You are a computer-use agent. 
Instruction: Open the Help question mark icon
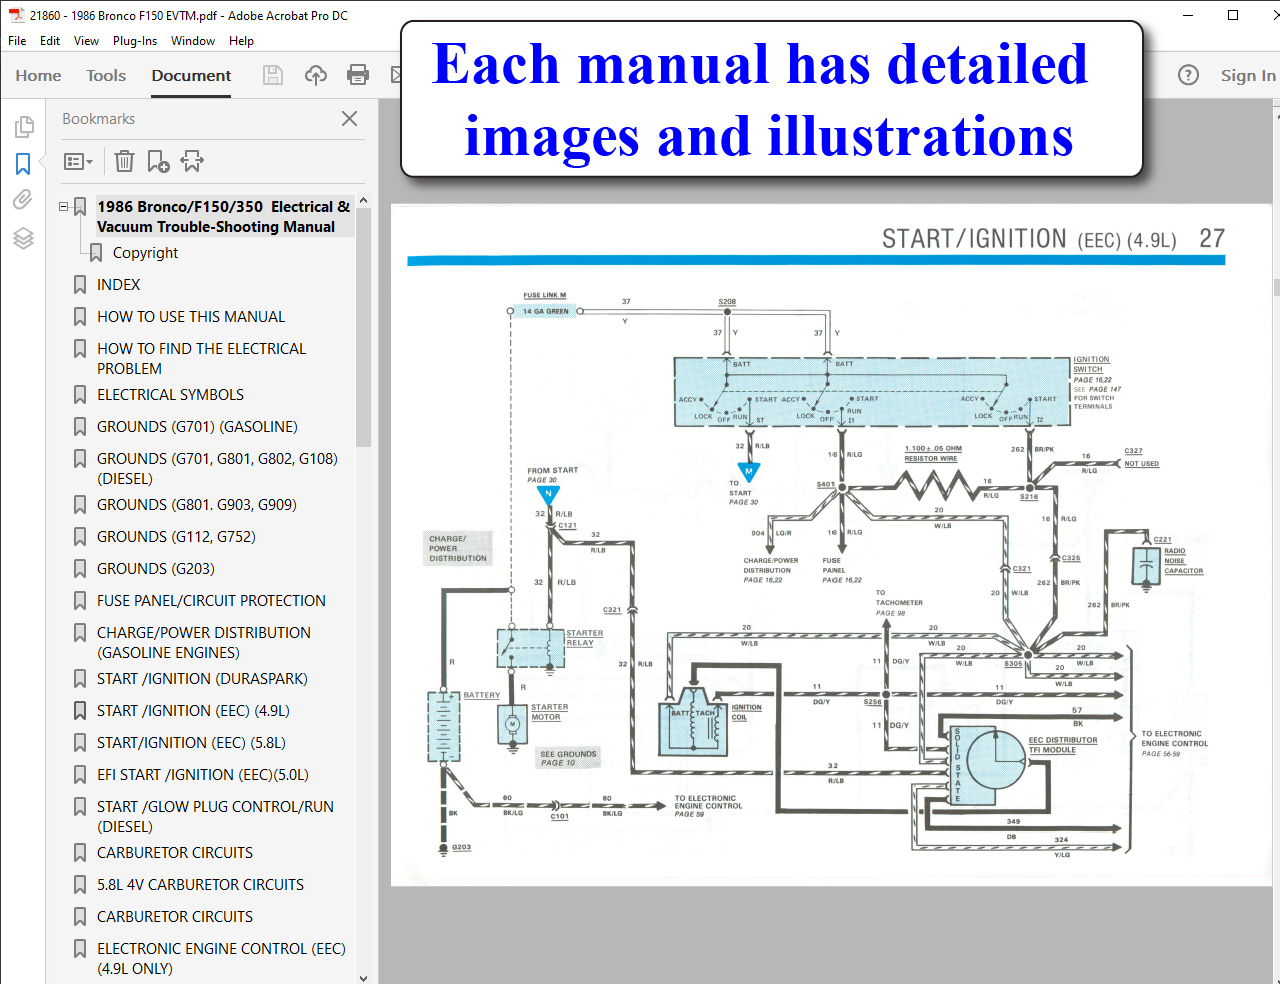tap(1188, 75)
